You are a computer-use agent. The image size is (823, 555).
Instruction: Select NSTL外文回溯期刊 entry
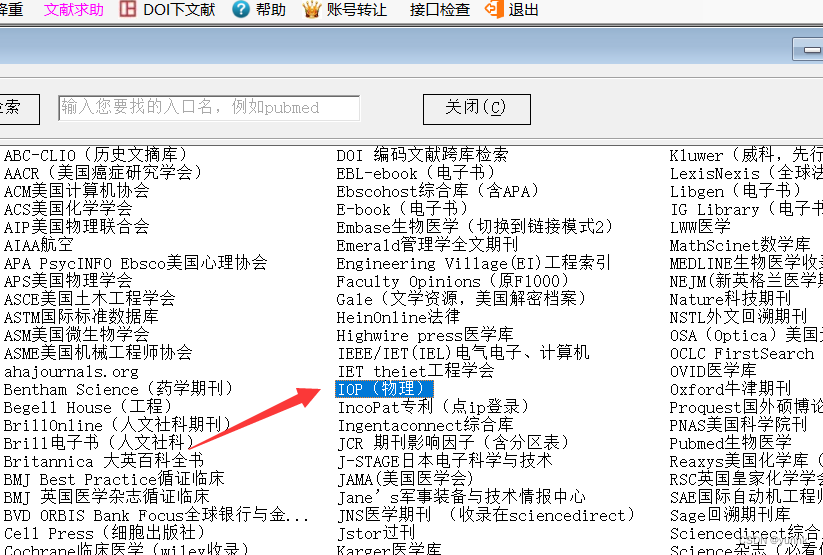738,317
